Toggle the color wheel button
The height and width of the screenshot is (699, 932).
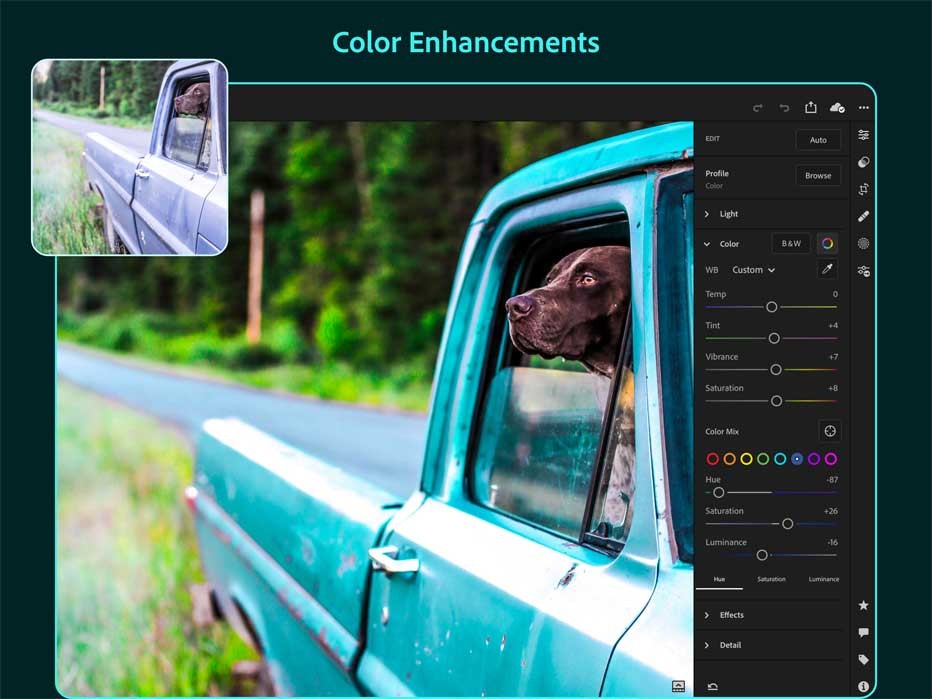click(826, 243)
